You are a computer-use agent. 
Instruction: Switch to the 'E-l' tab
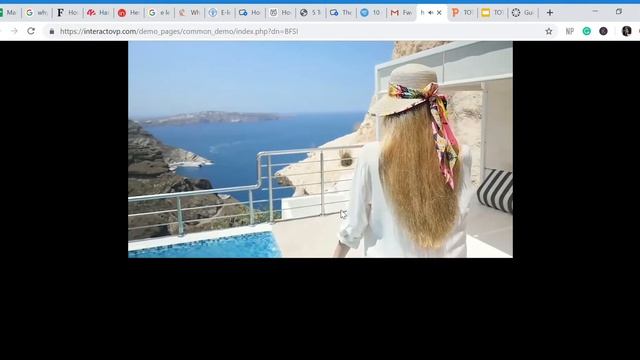(x=220, y=13)
